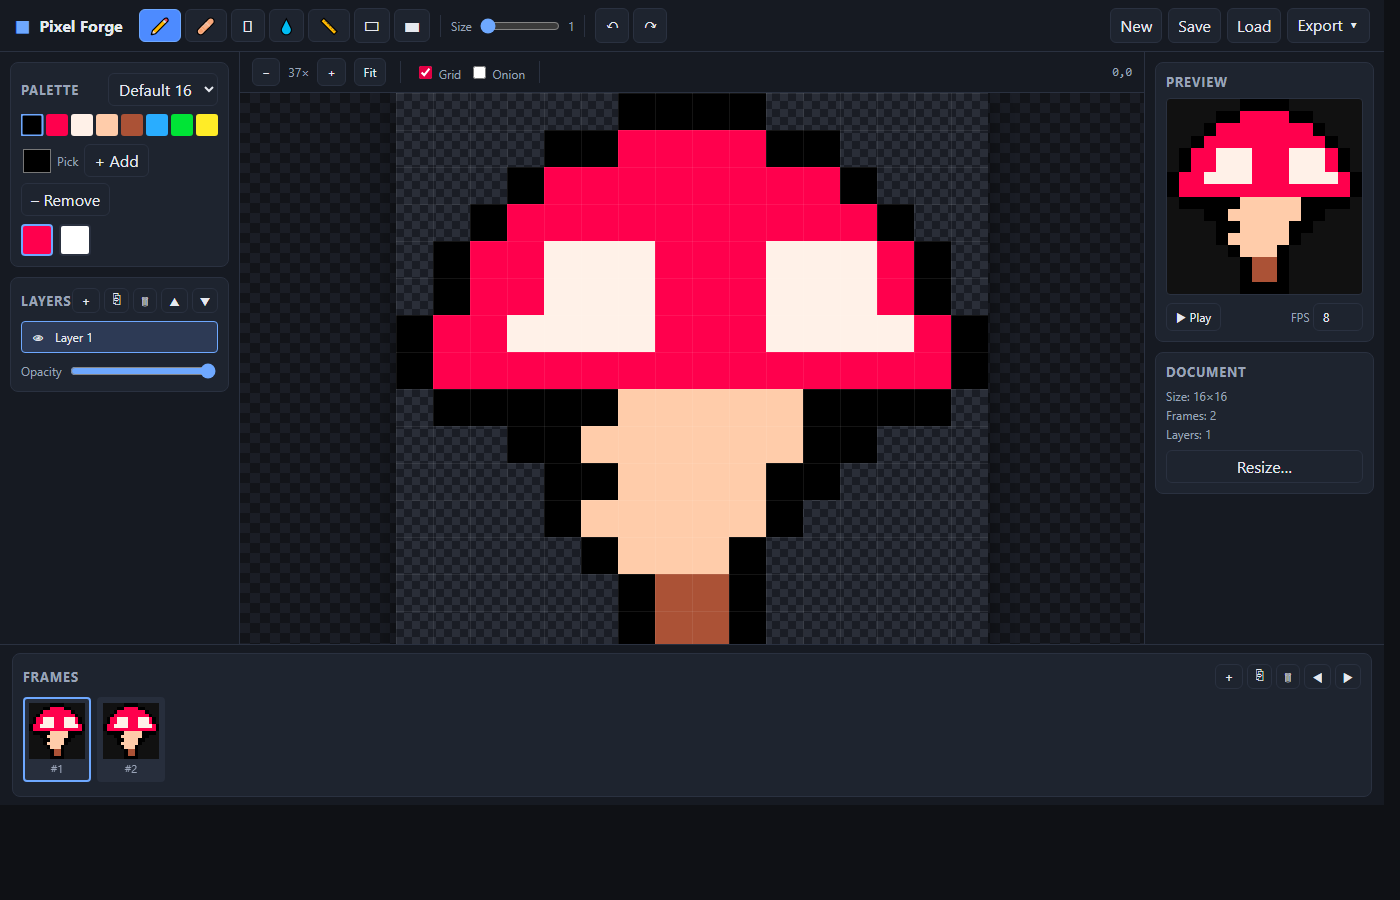
Task: Hide Layer 1 with eye icon
Action: click(x=38, y=338)
